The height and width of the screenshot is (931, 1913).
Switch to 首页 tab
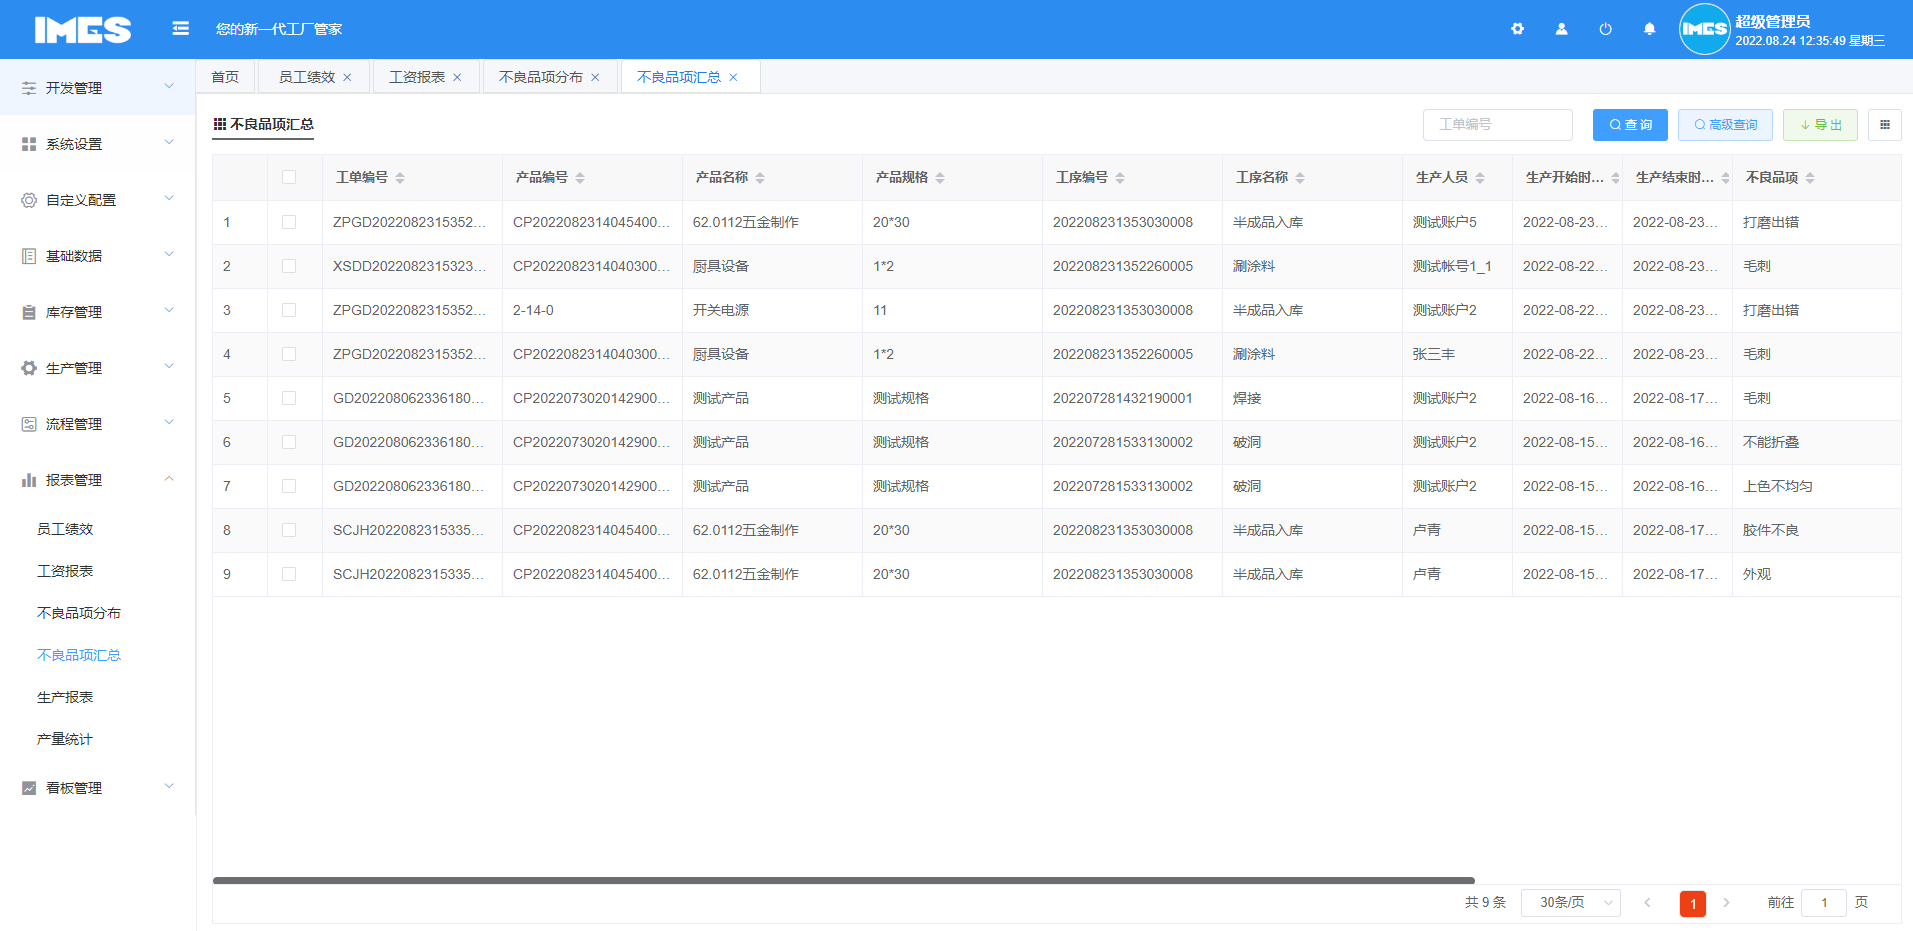tap(225, 77)
